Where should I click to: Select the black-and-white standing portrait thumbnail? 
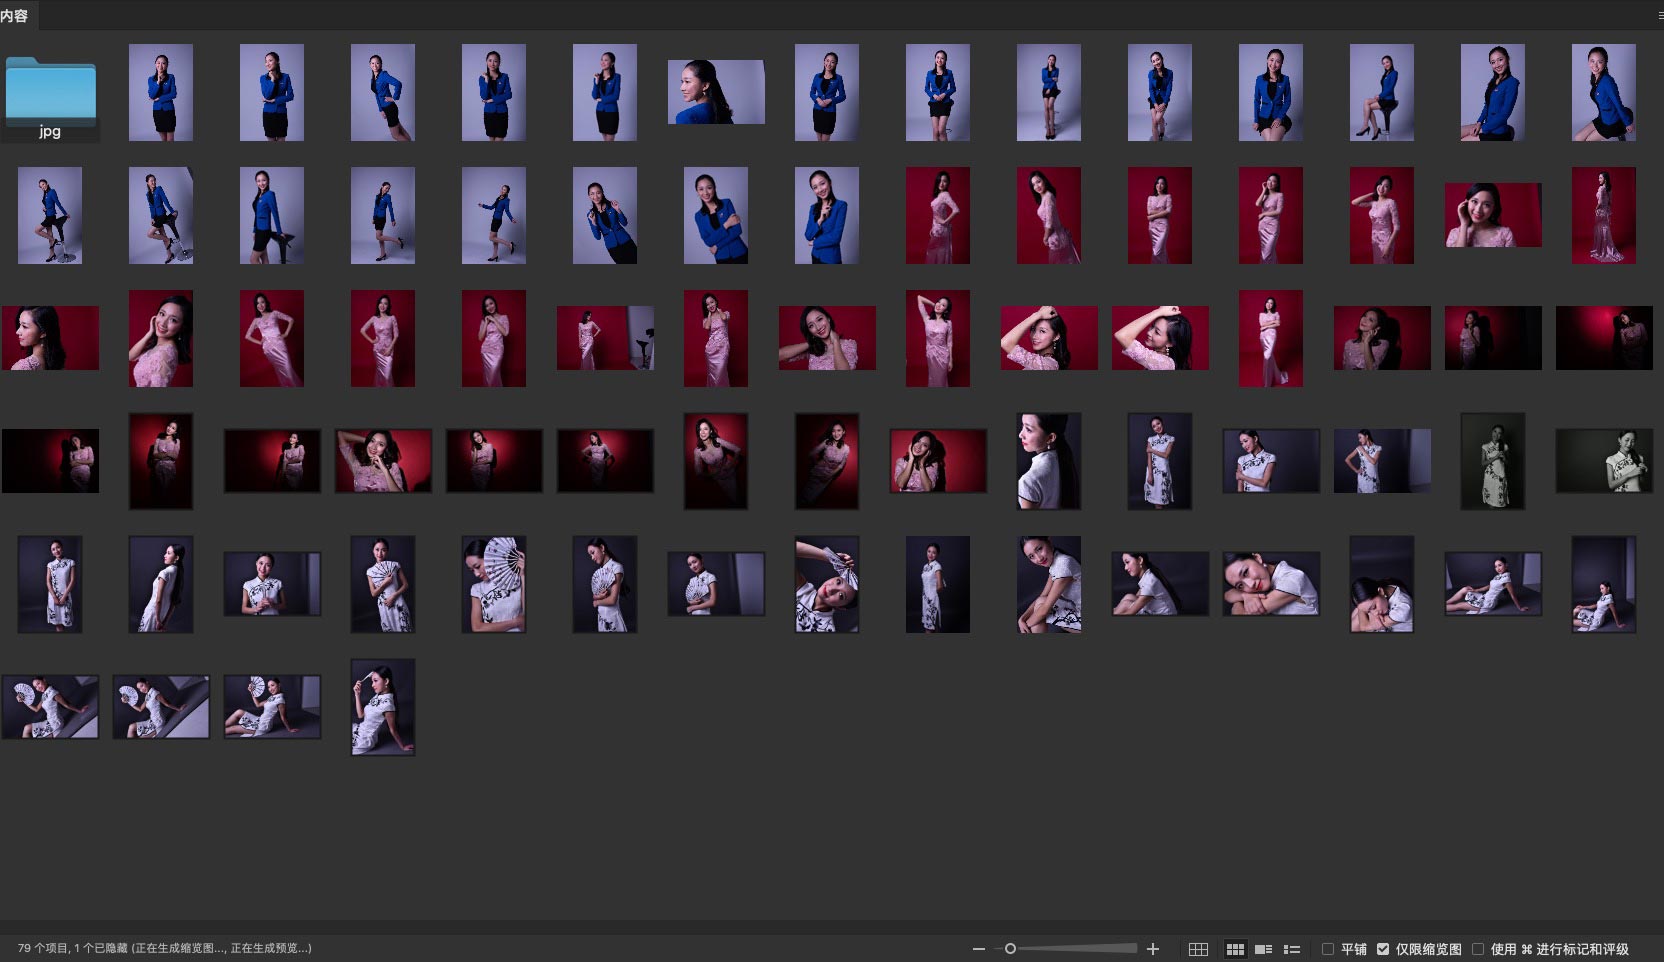point(1493,461)
